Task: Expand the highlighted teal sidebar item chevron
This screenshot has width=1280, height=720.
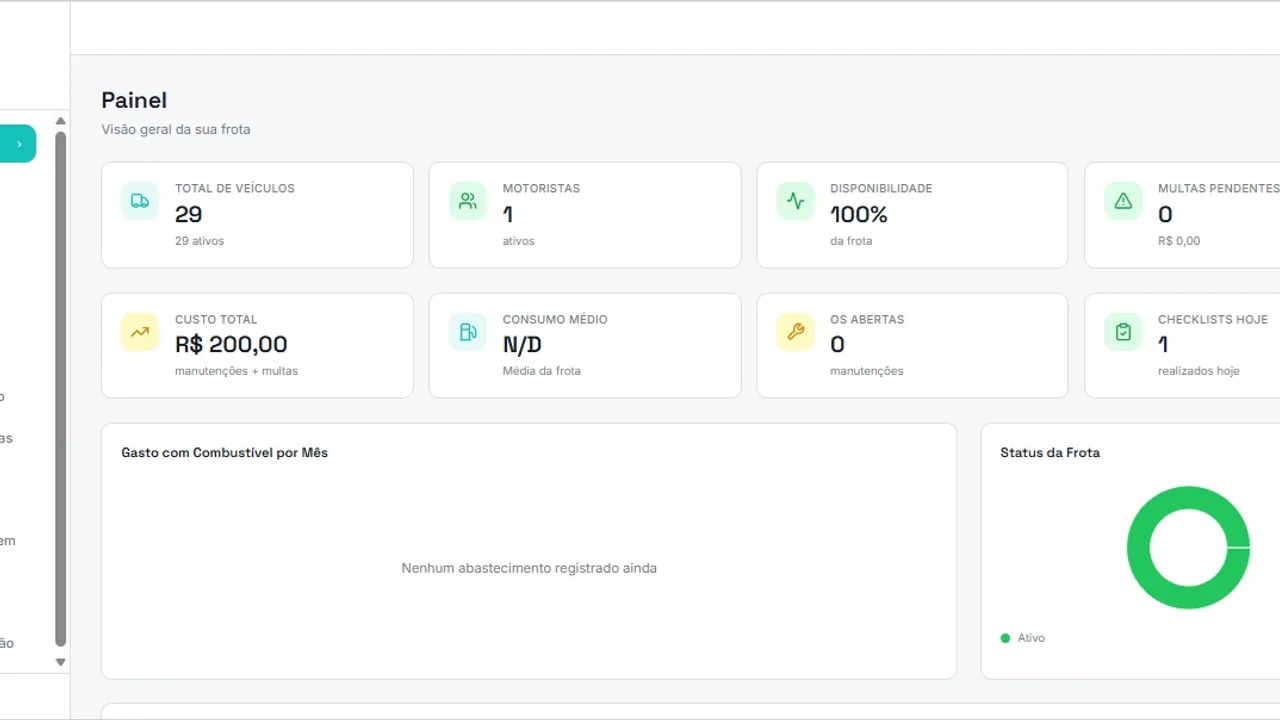Action: (19, 144)
